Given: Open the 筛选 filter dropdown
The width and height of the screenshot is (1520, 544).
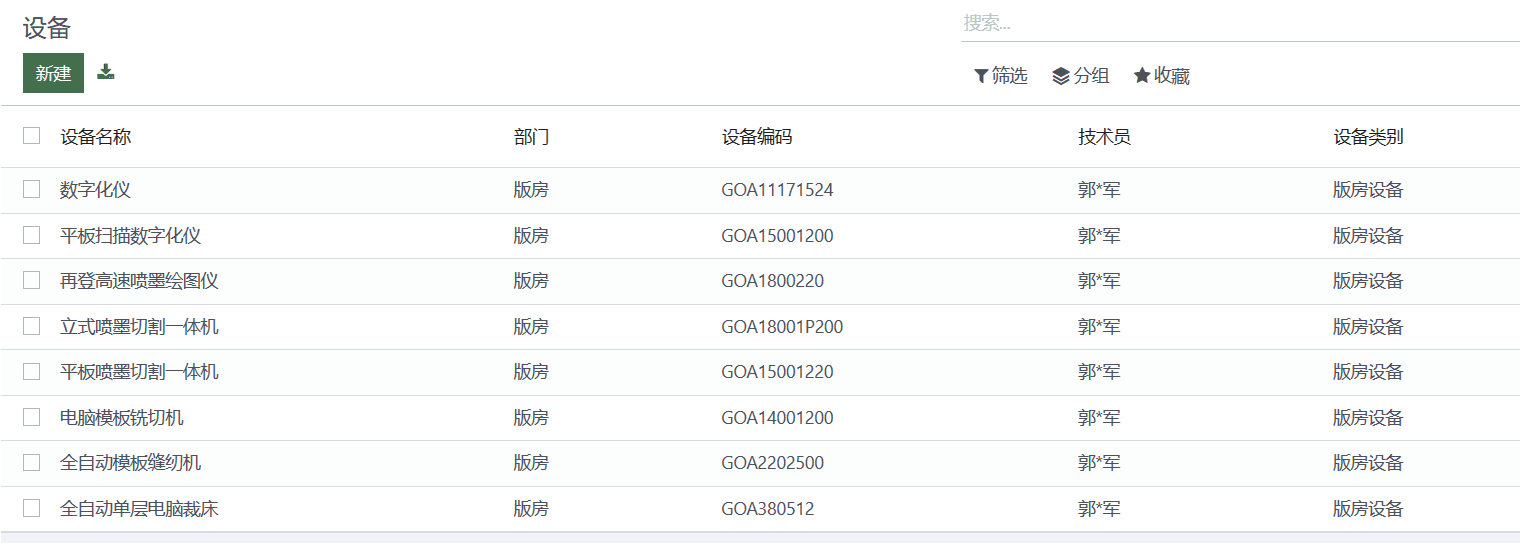Looking at the screenshot, I should [1001, 76].
